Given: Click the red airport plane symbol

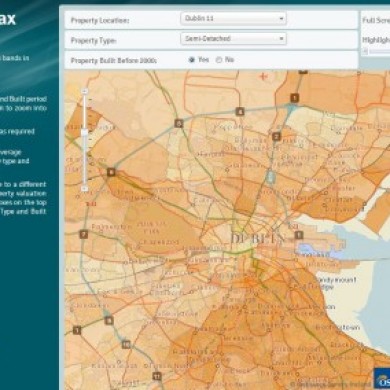Looking at the screenshot, I should 264,77.
